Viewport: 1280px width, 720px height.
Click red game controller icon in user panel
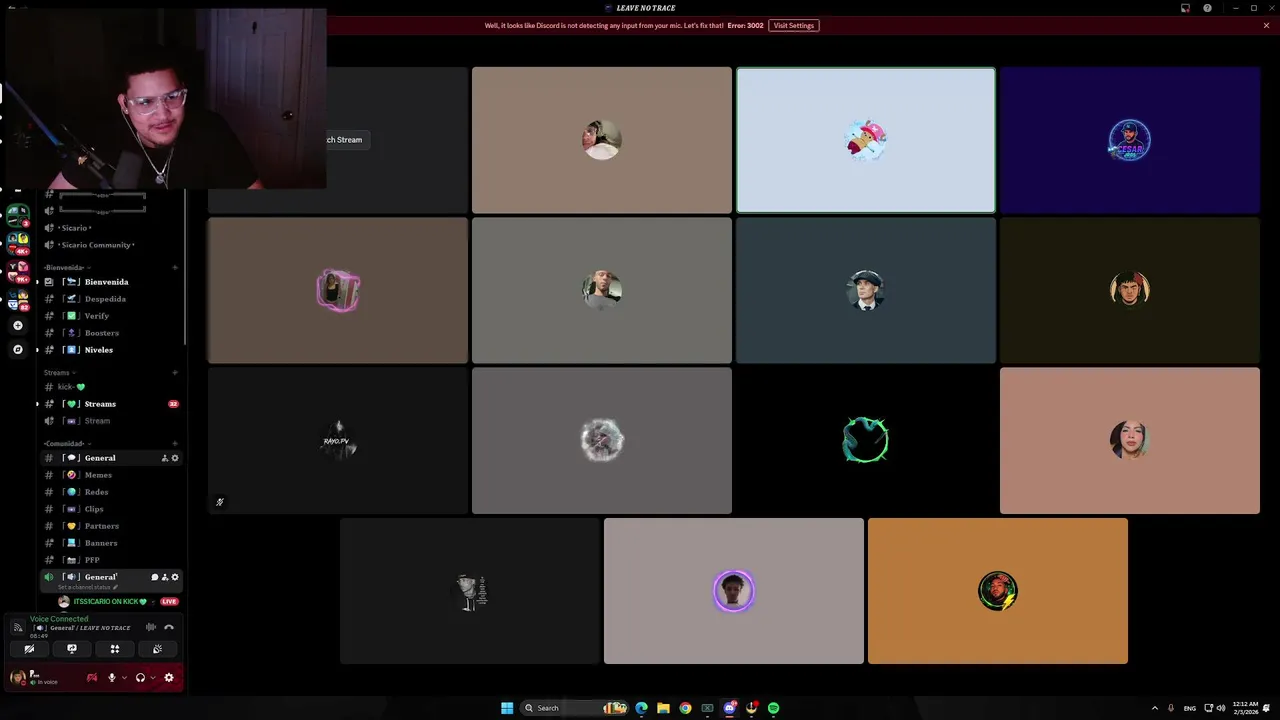(x=92, y=678)
